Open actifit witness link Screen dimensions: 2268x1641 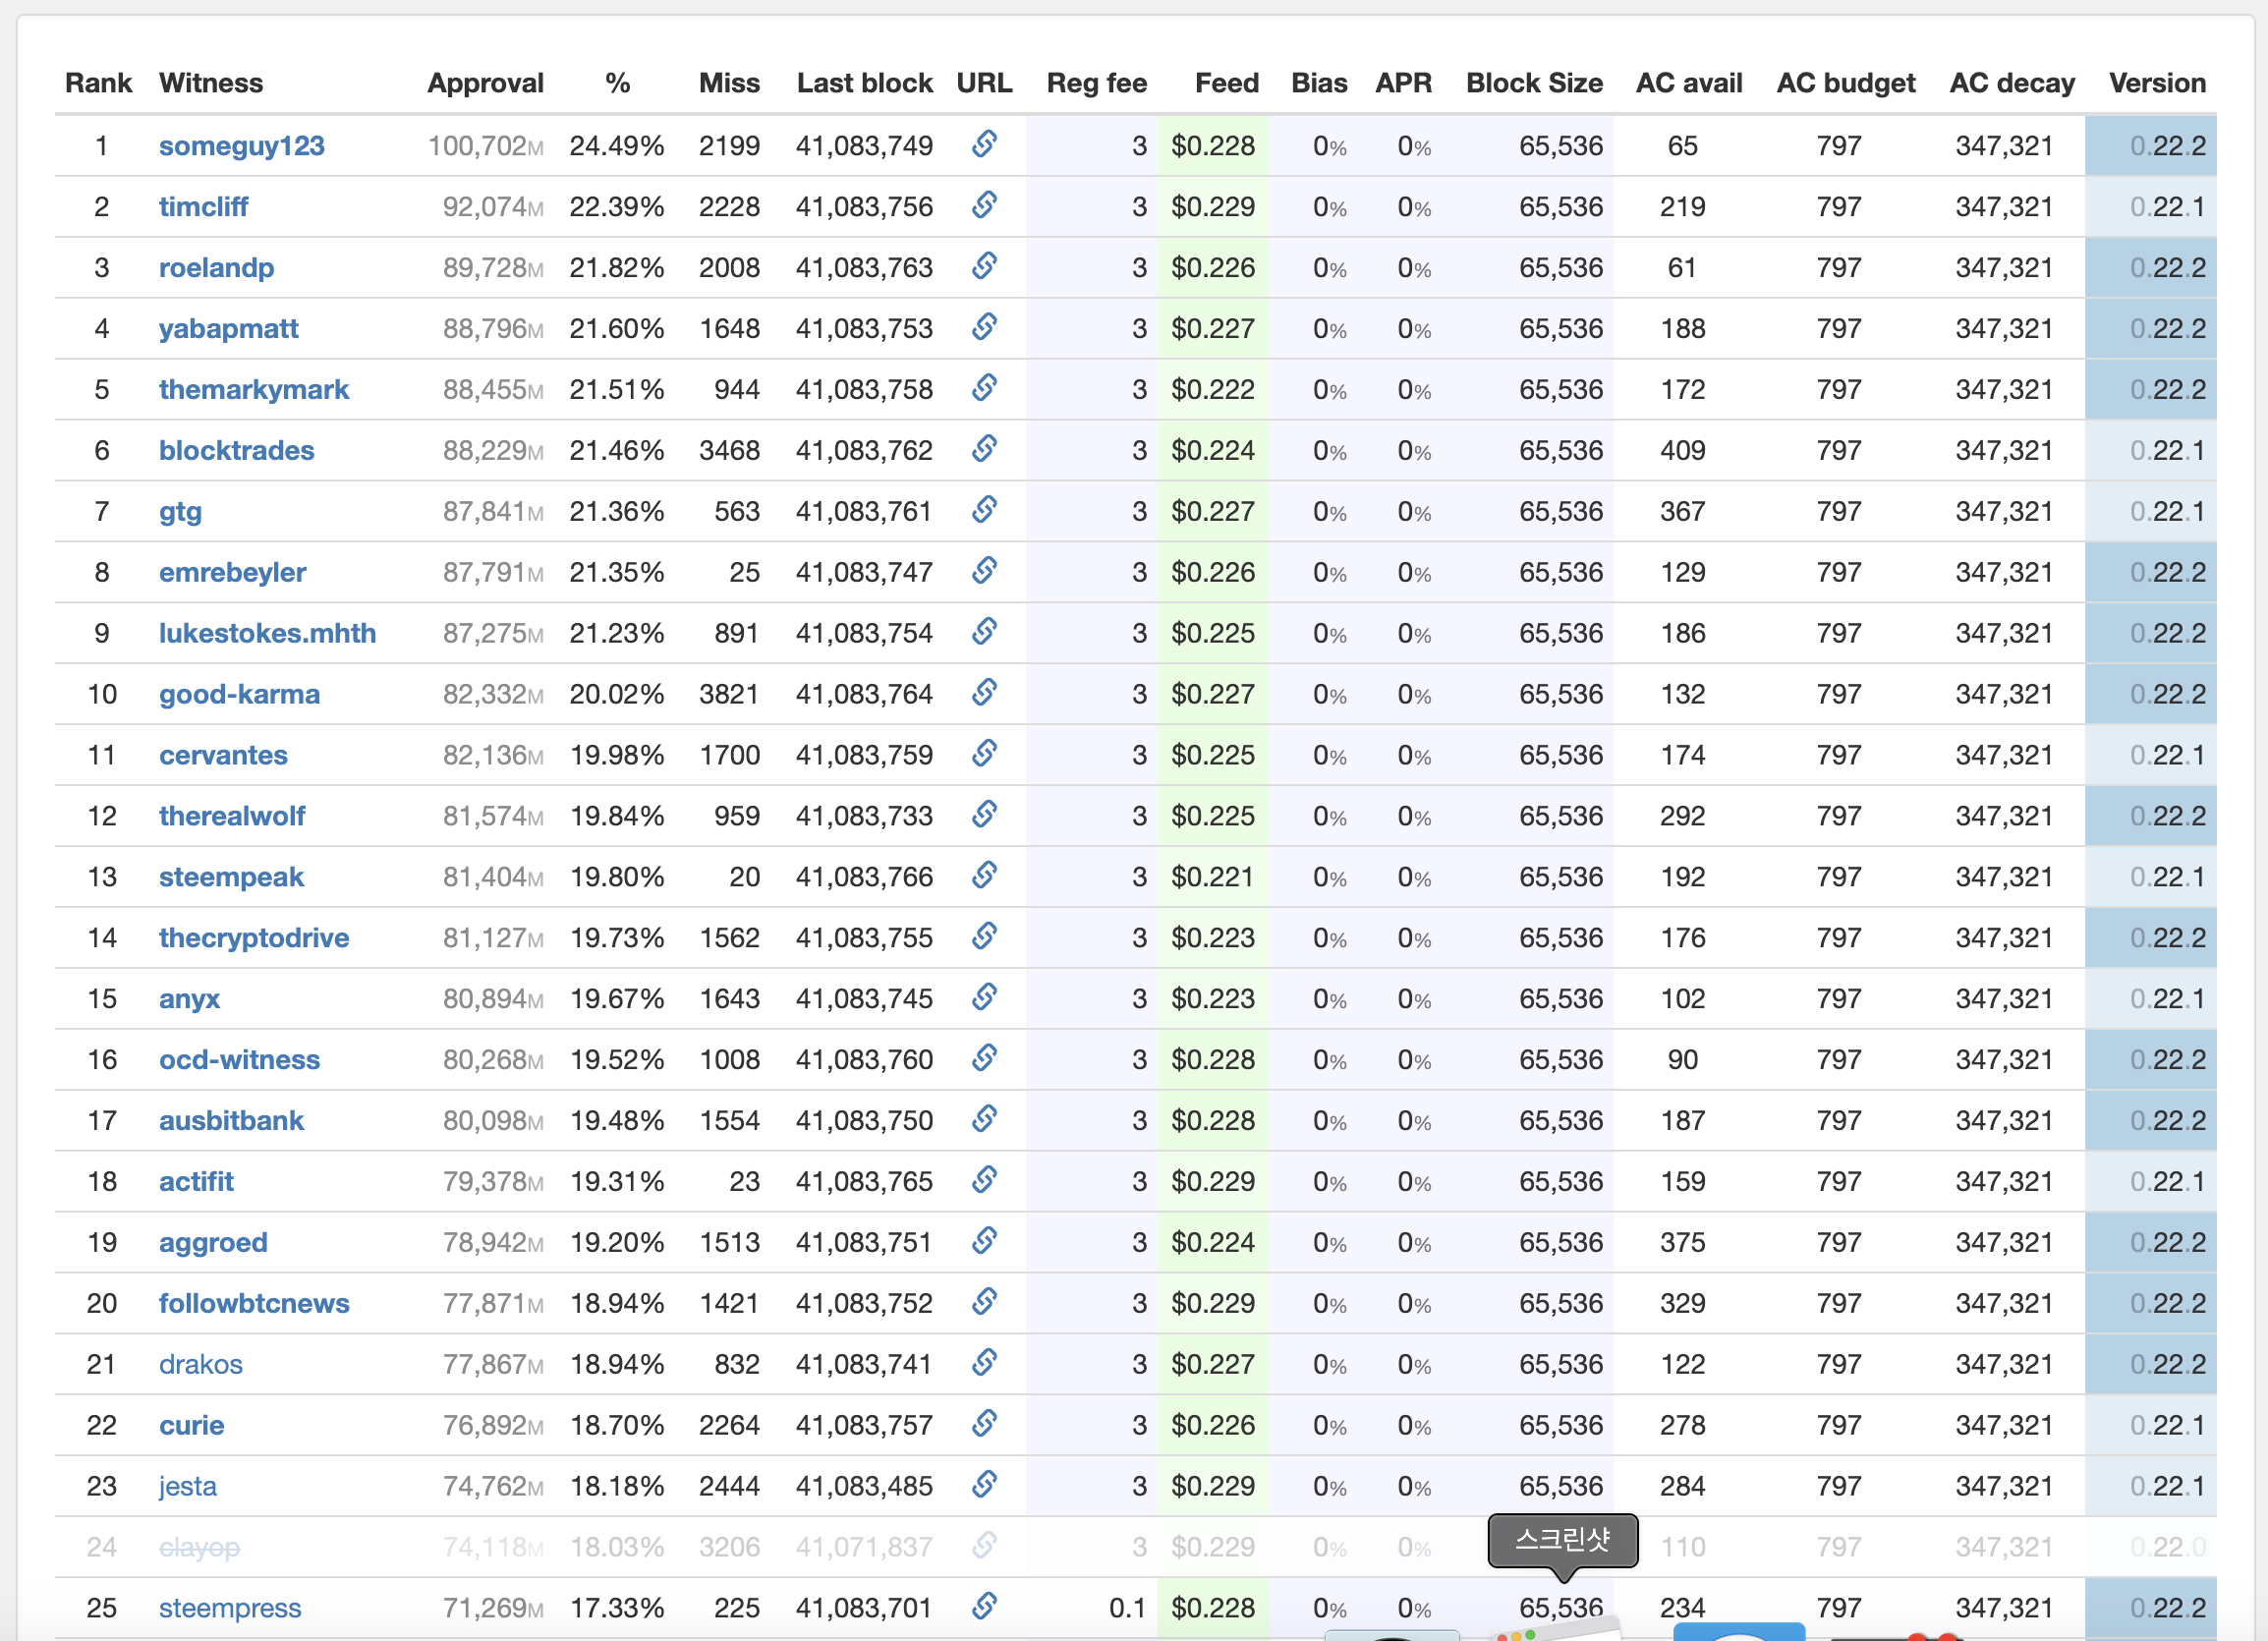tap(197, 1183)
